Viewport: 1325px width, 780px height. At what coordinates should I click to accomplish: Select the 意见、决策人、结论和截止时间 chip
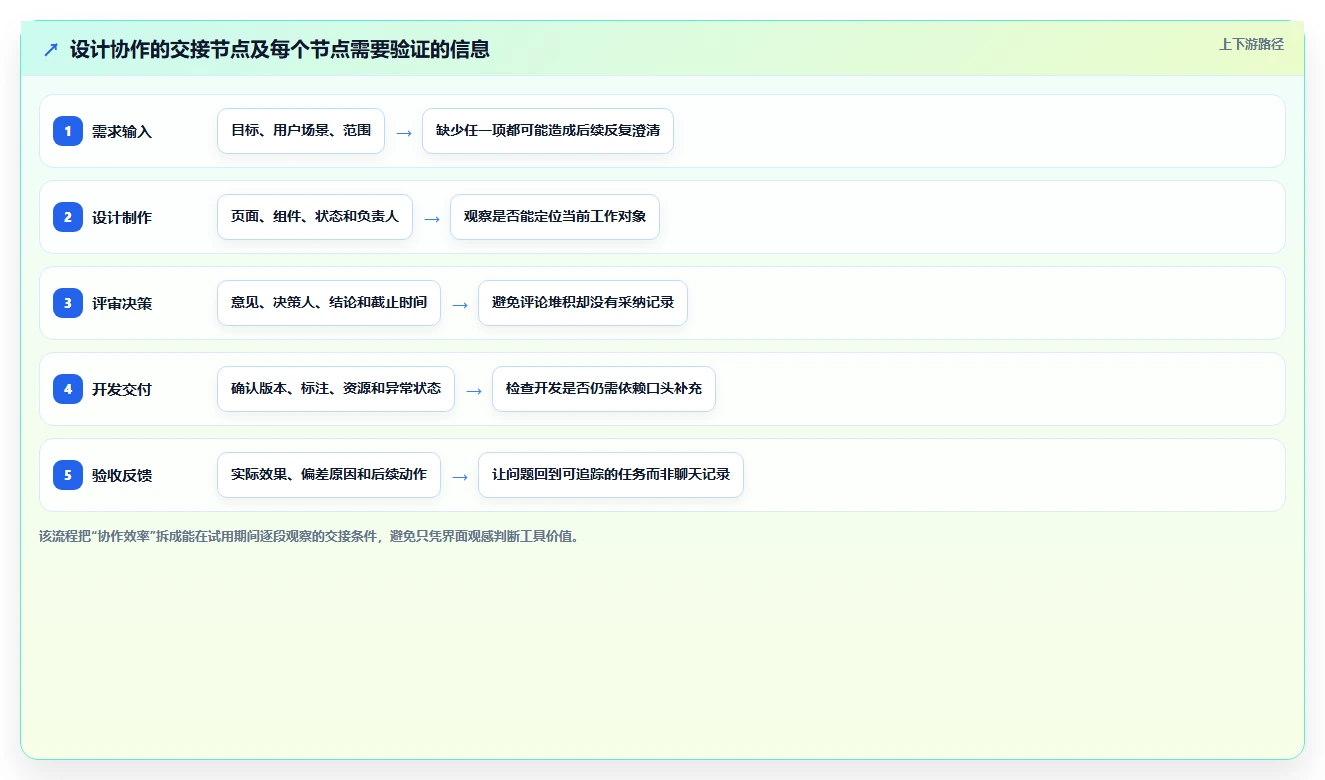tap(329, 303)
